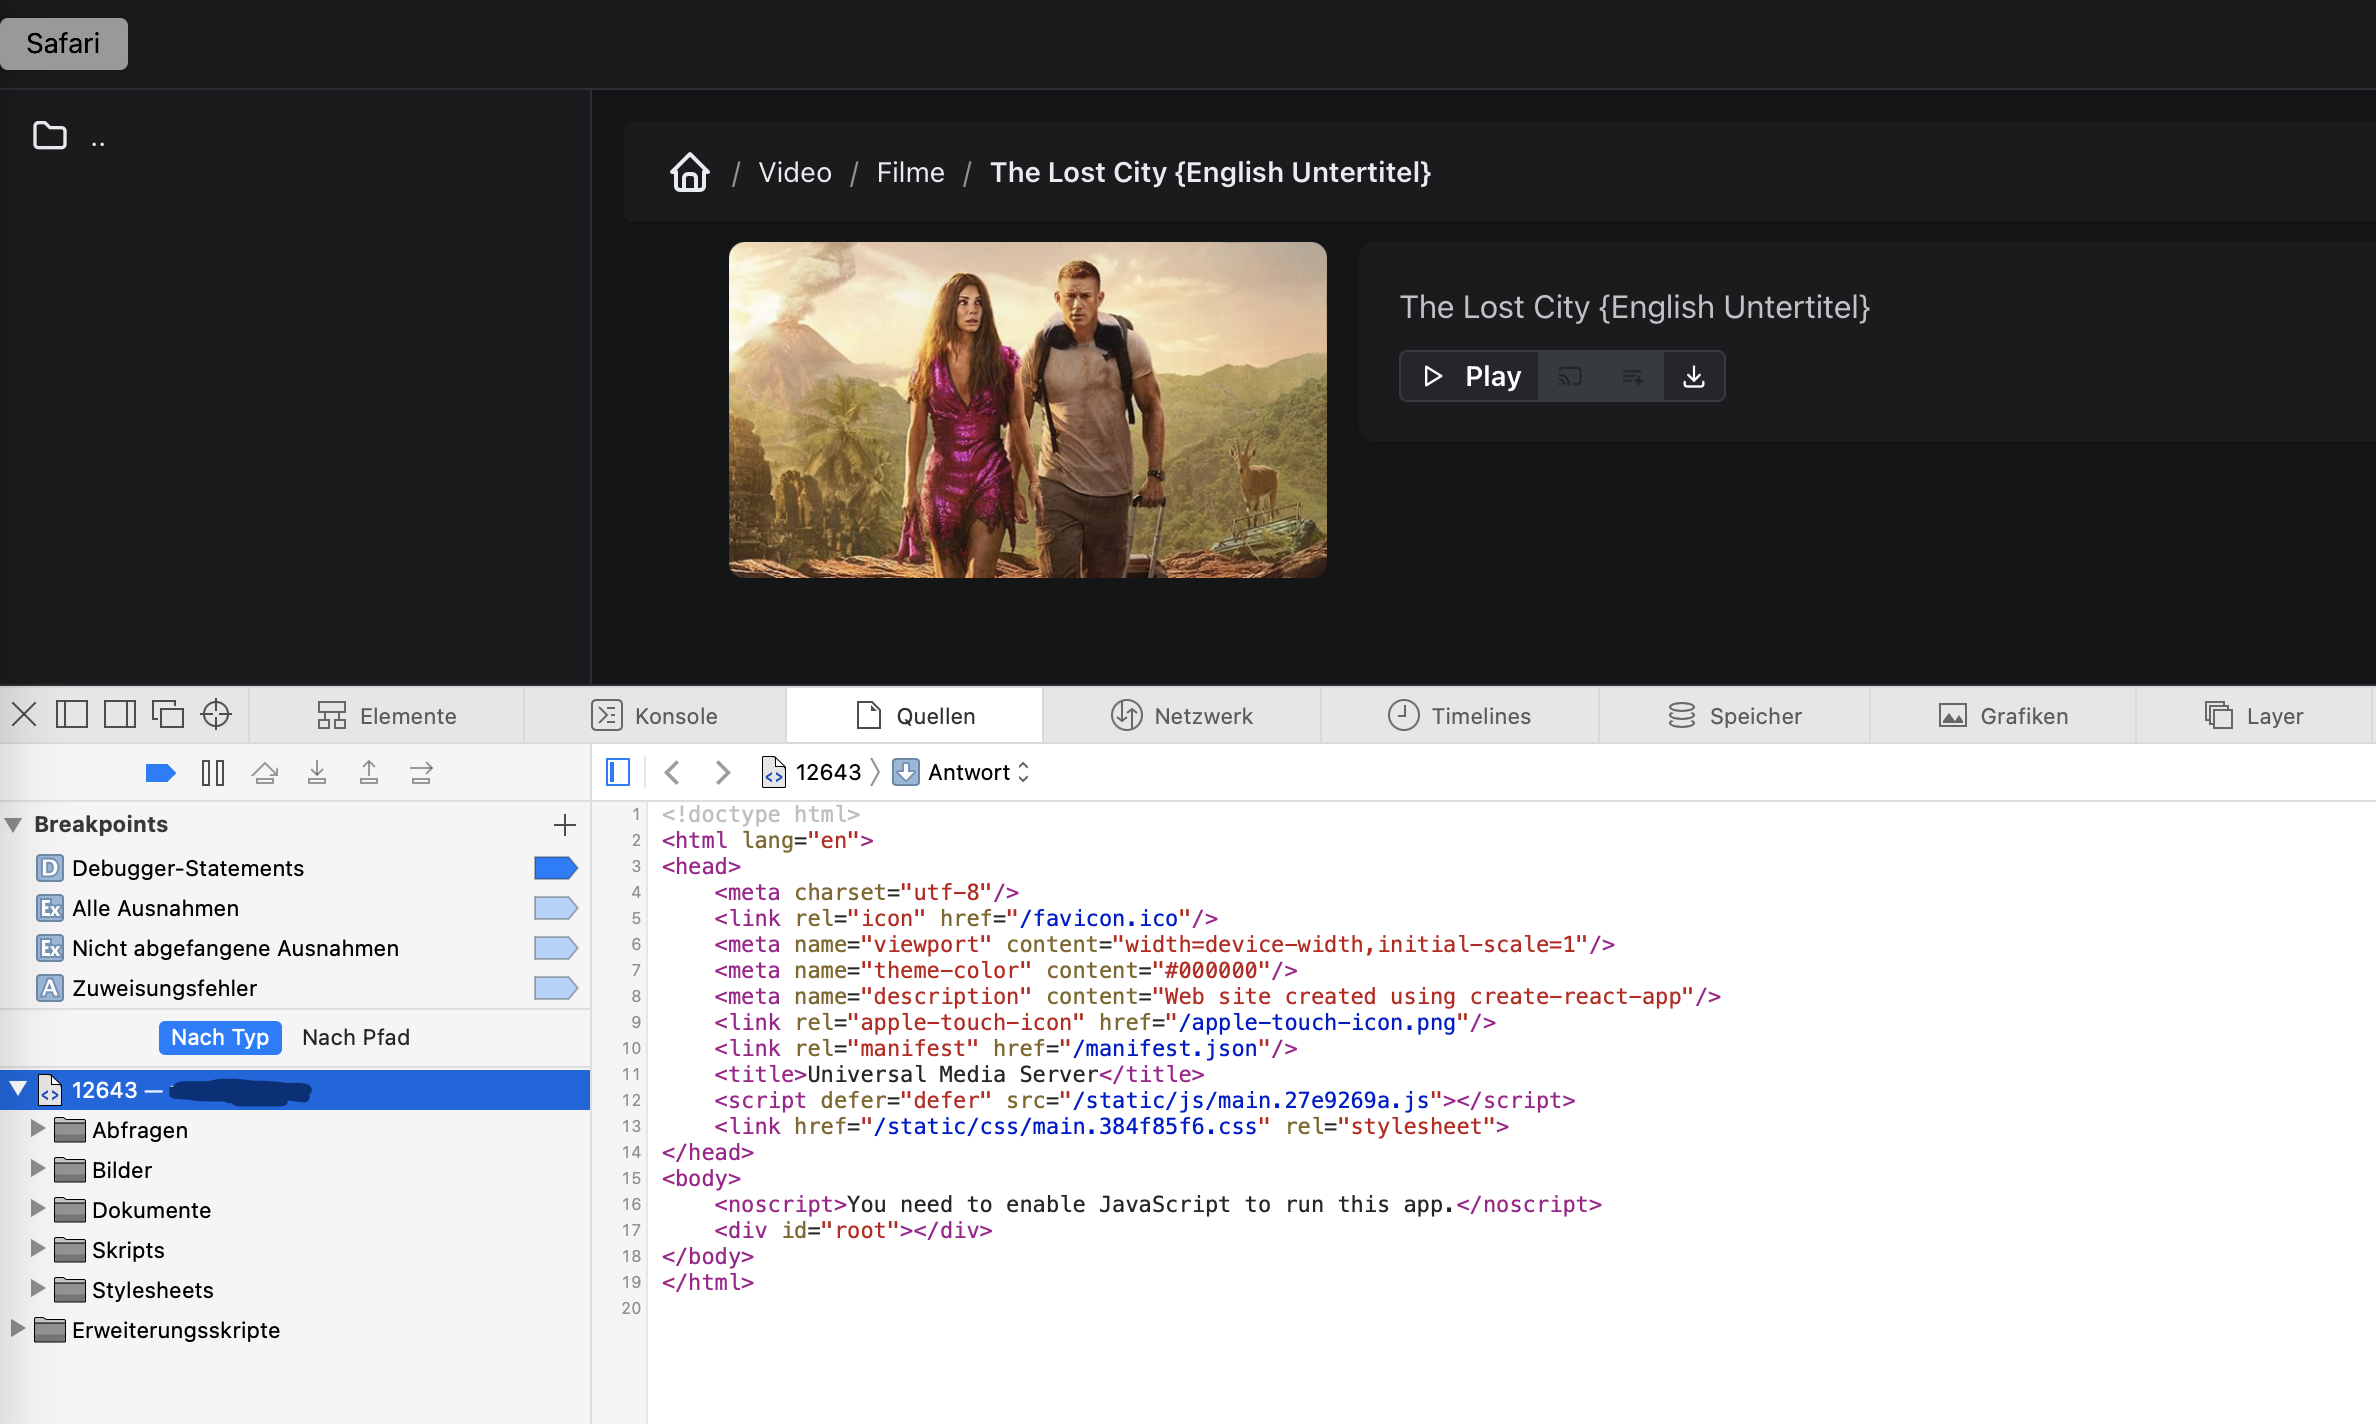Open the Safari menu
The width and height of the screenshot is (2376, 1424).
point(63,43)
